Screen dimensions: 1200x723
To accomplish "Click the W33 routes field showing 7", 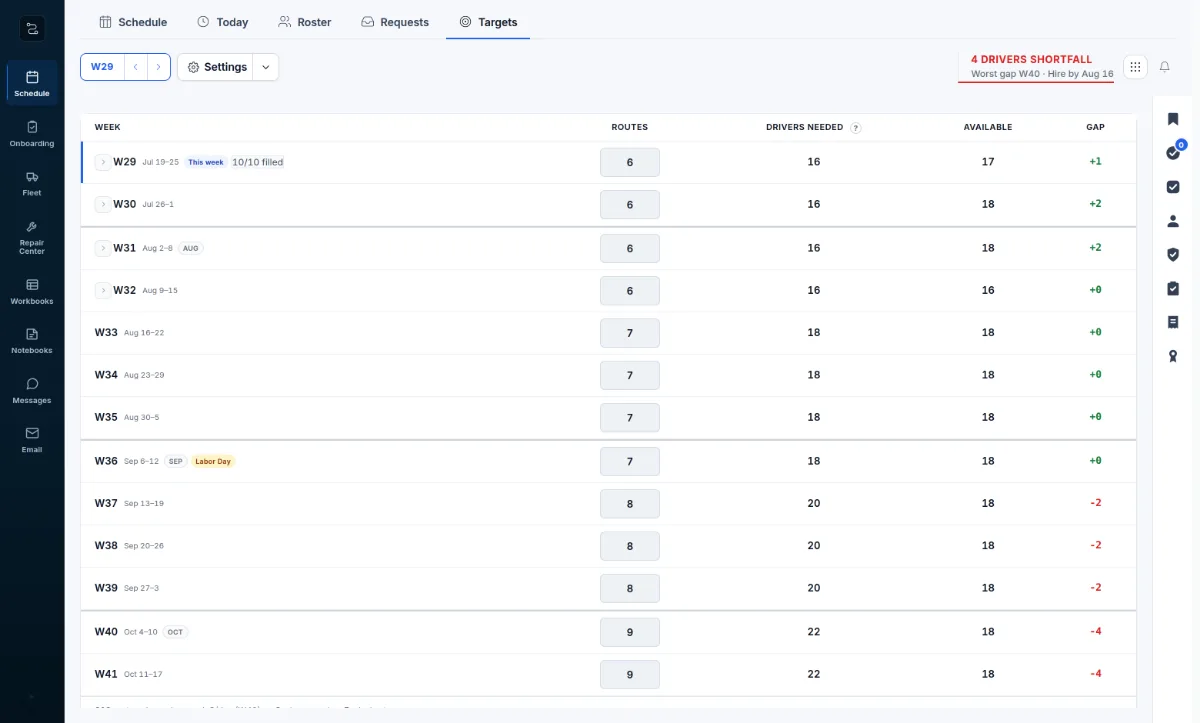I will coord(630,333).
